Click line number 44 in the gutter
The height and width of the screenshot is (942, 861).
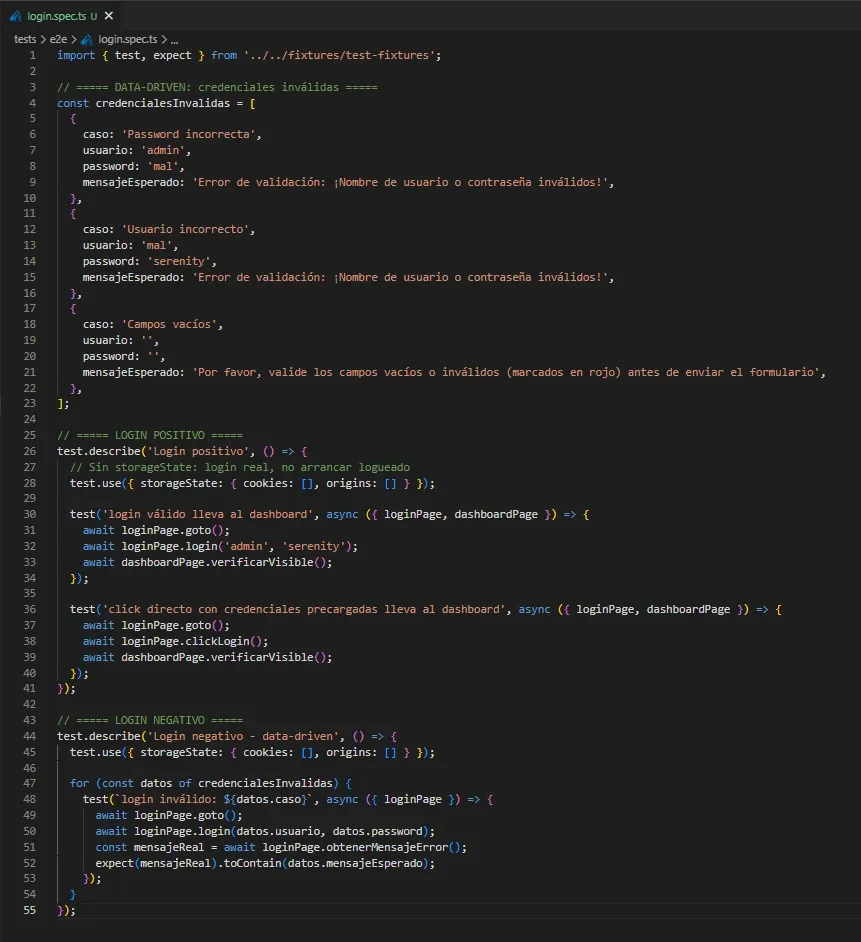click(29, 737)
